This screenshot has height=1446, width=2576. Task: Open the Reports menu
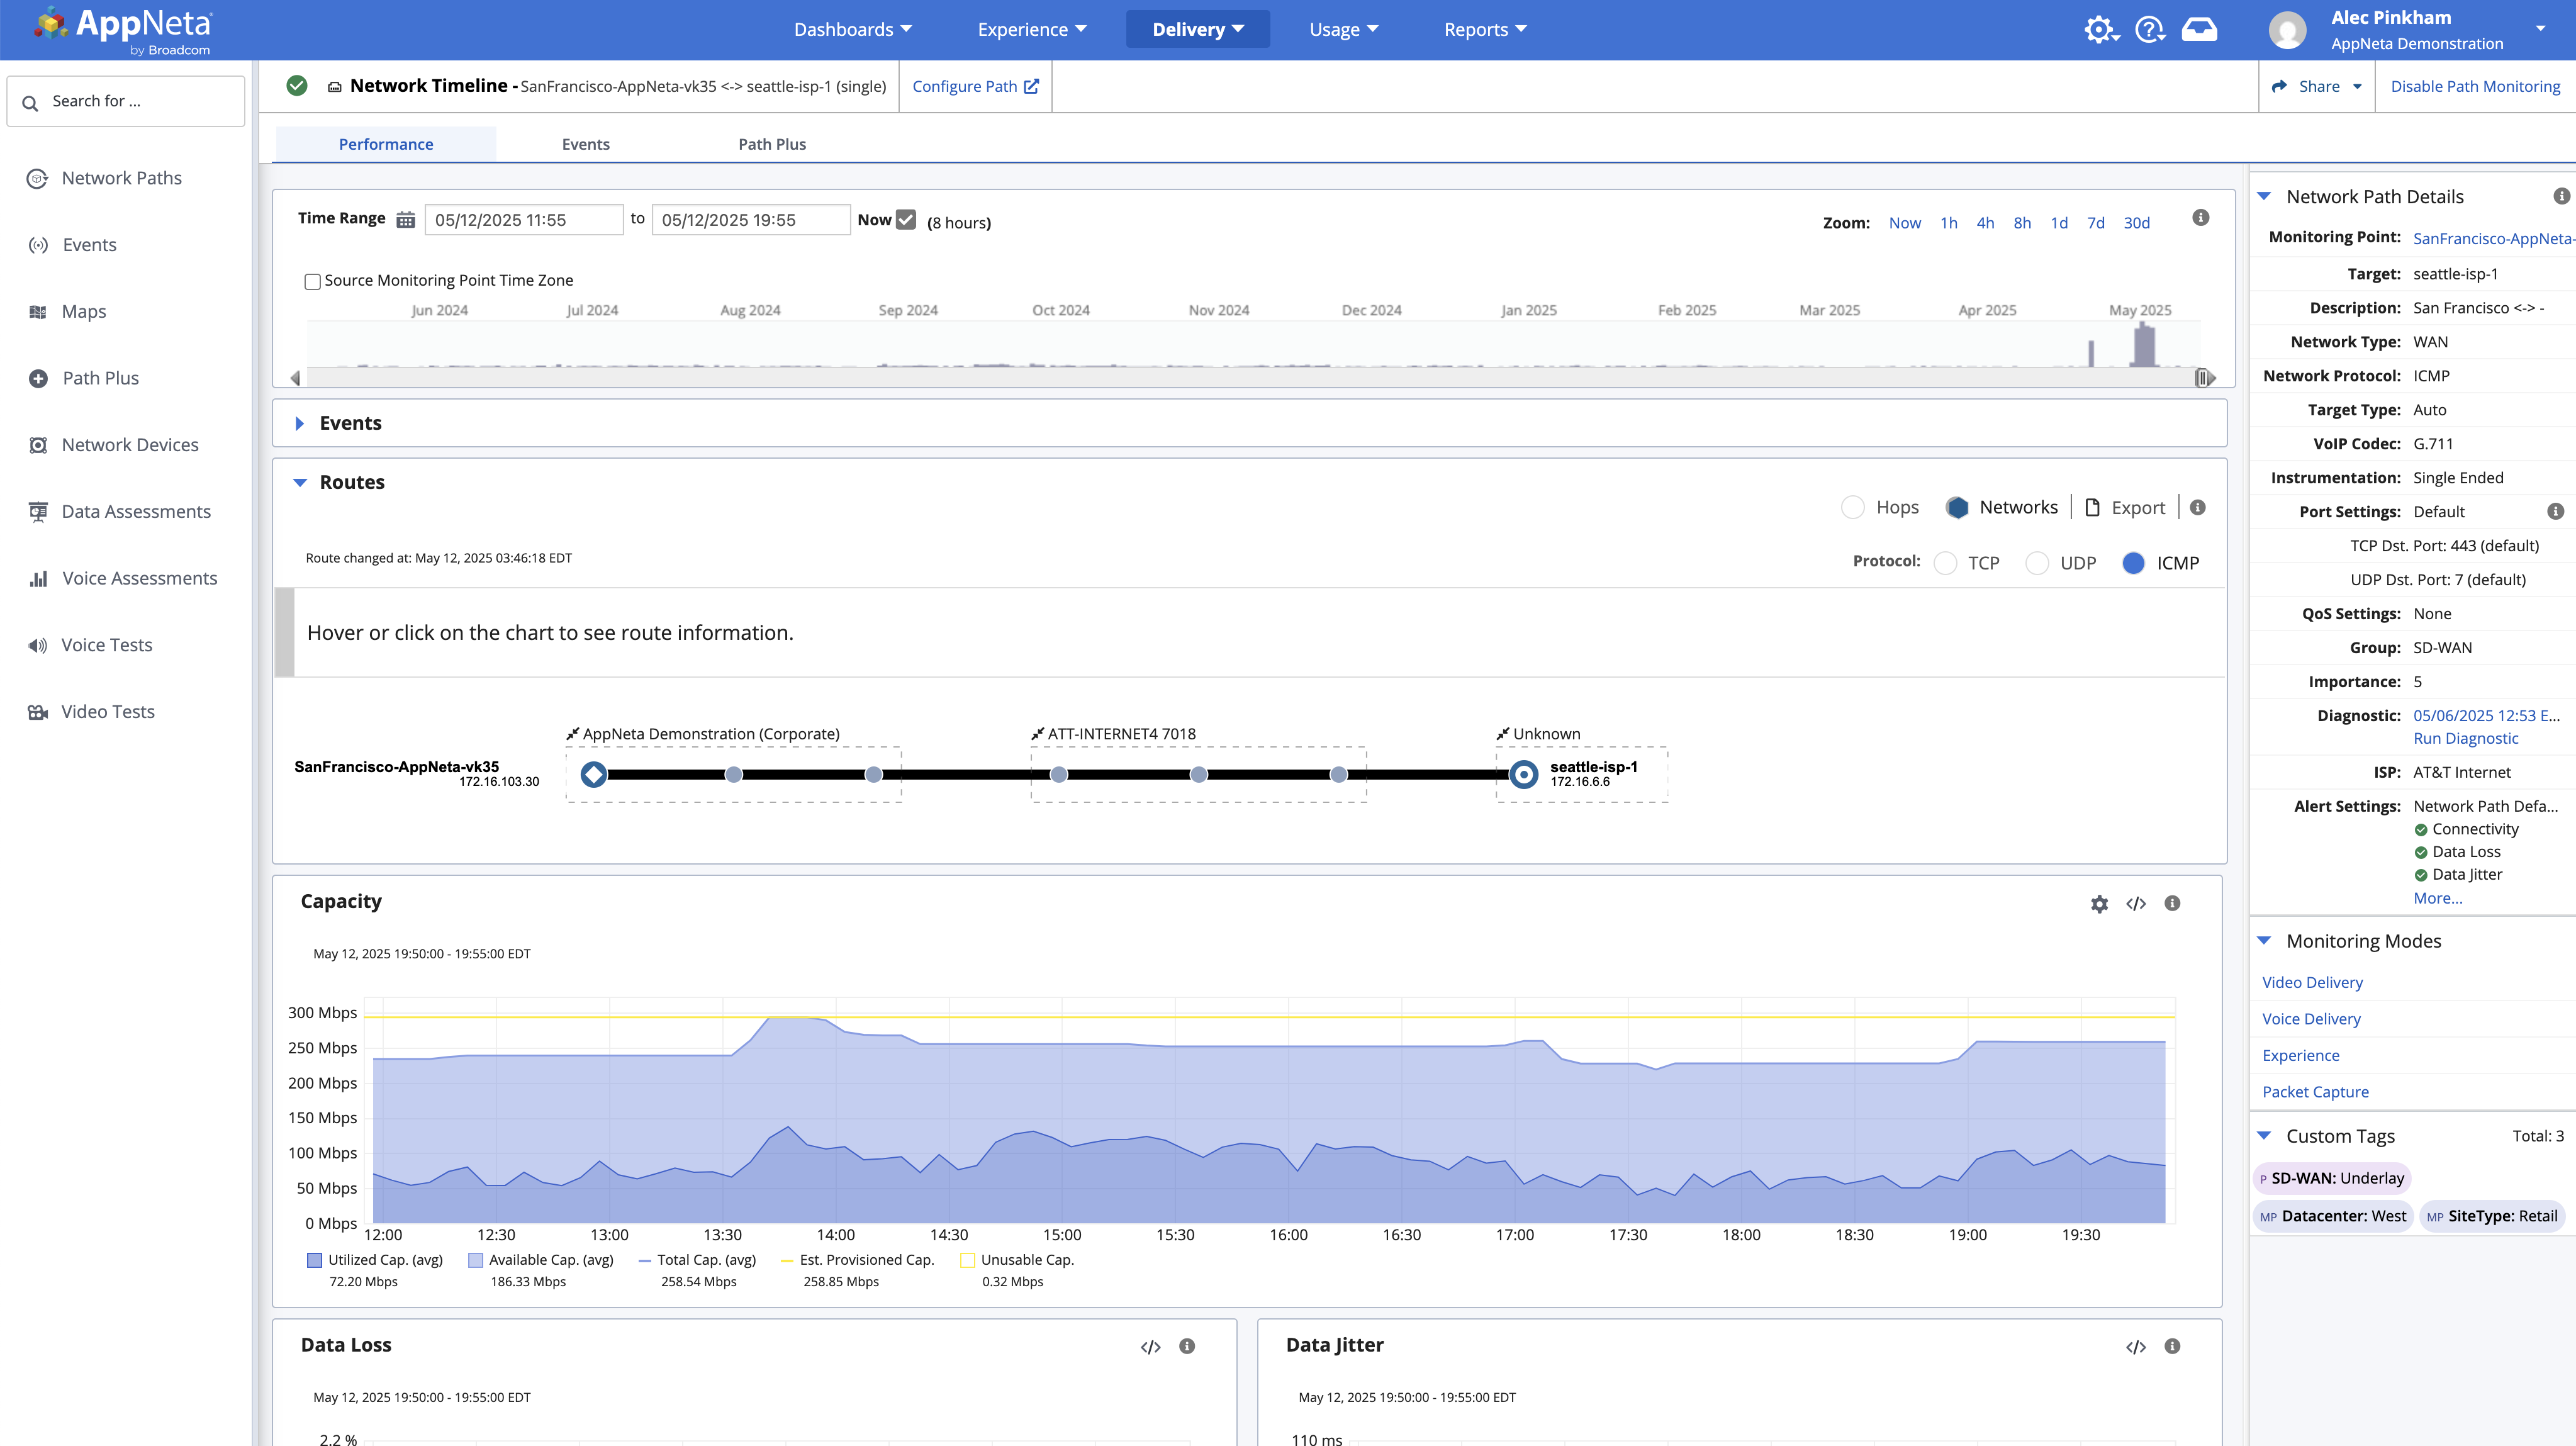(x=1484, y=30)
